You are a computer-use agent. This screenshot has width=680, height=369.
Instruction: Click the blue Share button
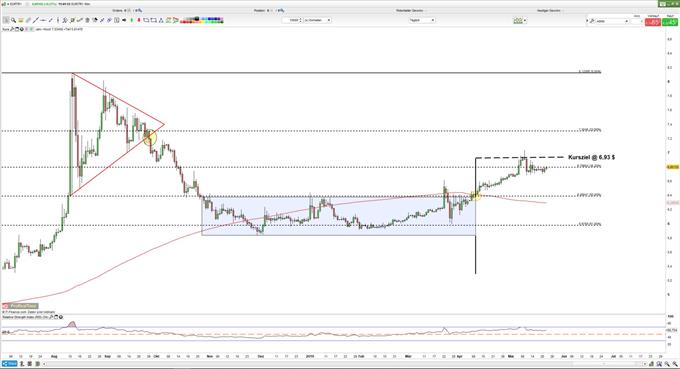coord(10,363)
